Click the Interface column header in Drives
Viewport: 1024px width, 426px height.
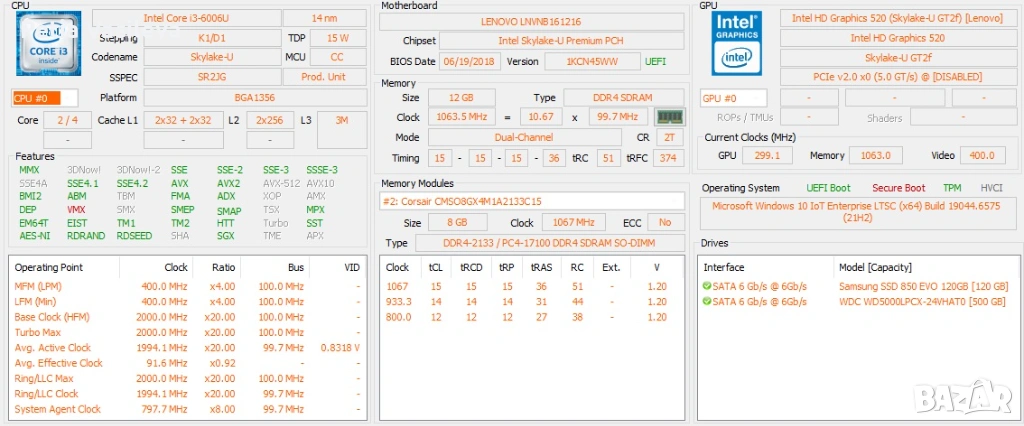point(724,268)
